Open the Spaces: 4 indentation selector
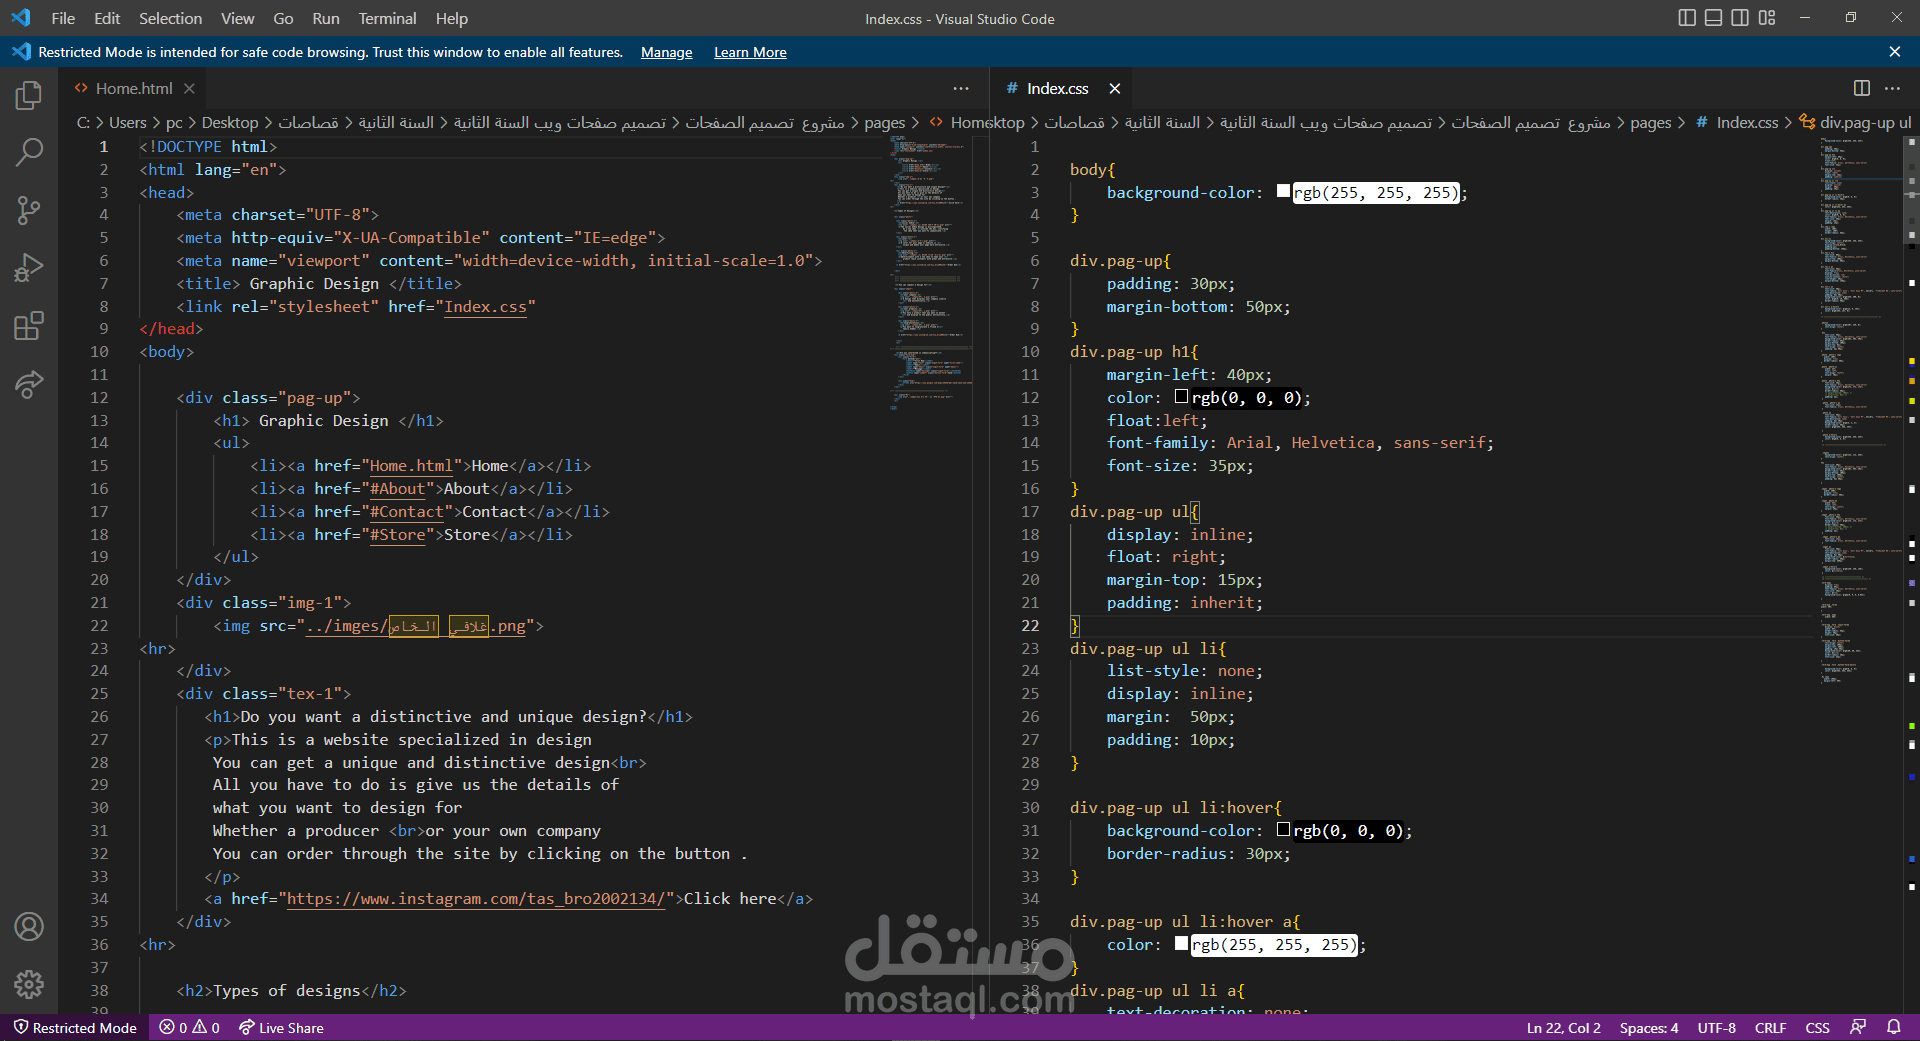 pyautogui.click(x=1649, y=1028)
